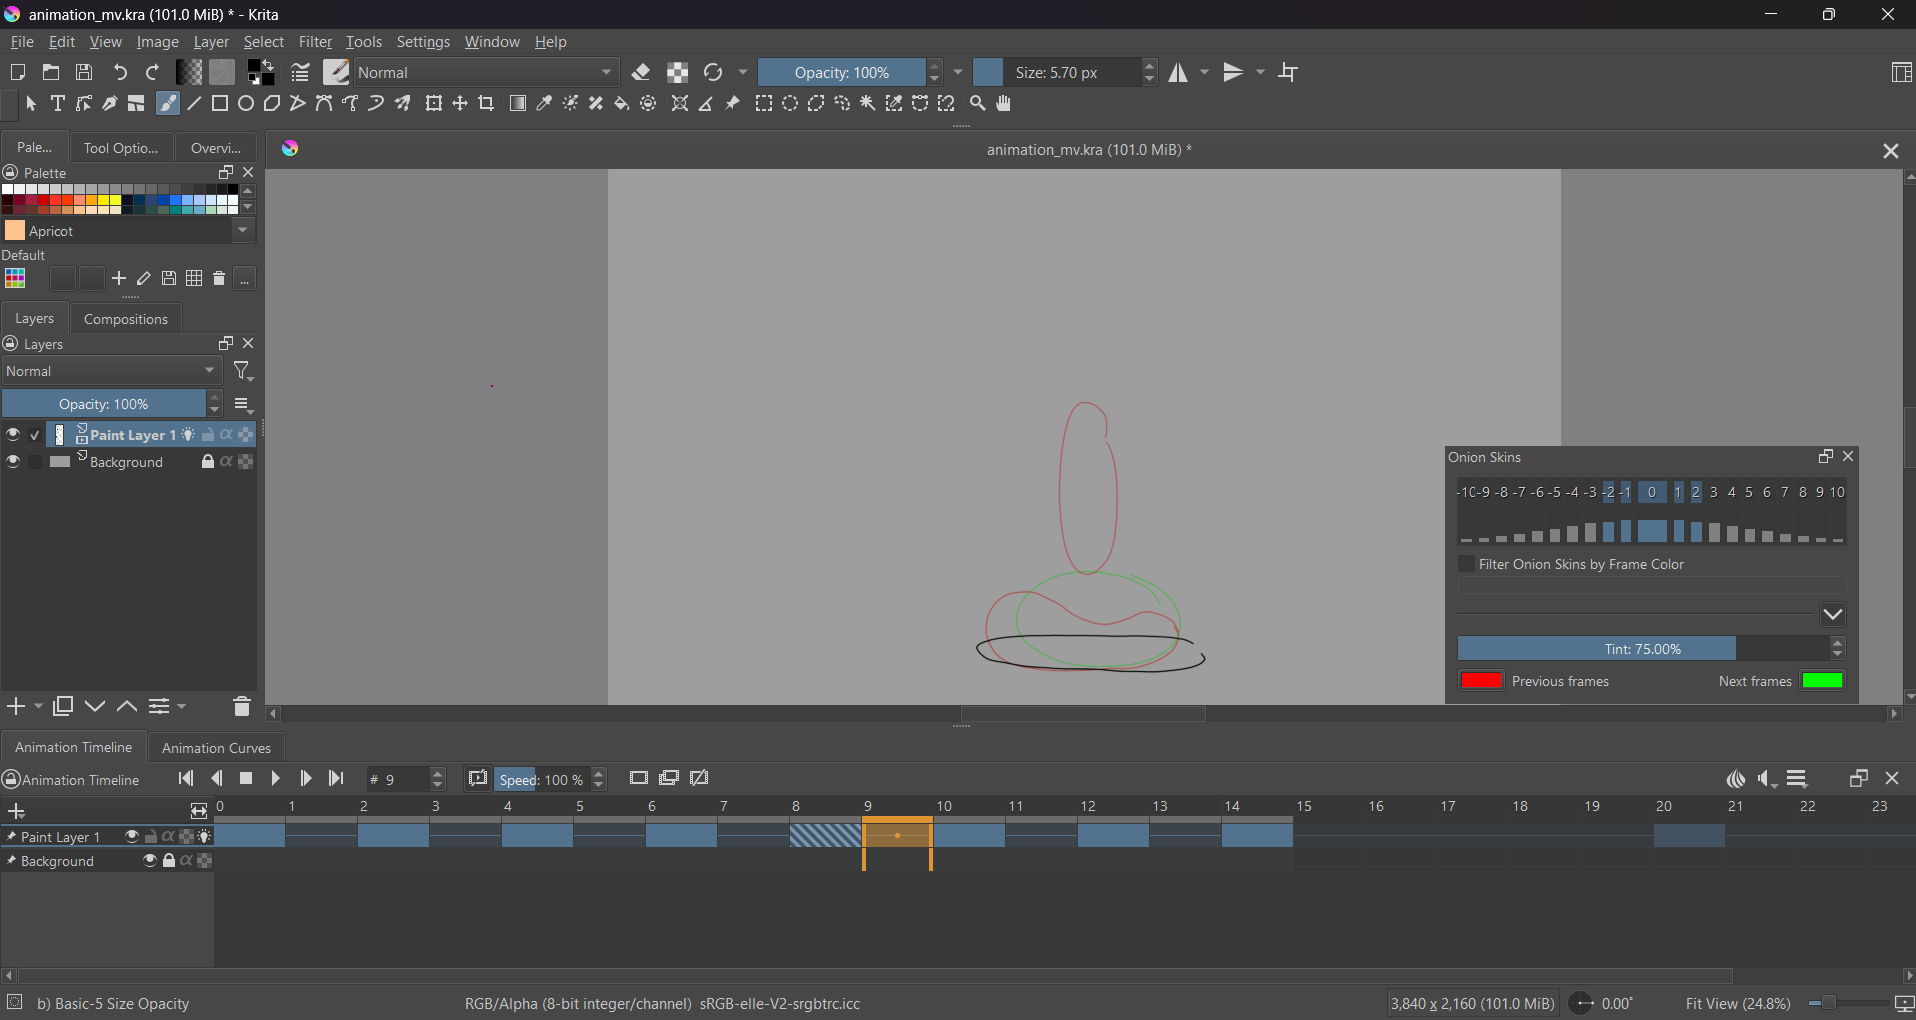The width and height of the screenshot is (1916, 1020).
Task: Open the Filter menu
Action: click(315, 42)
